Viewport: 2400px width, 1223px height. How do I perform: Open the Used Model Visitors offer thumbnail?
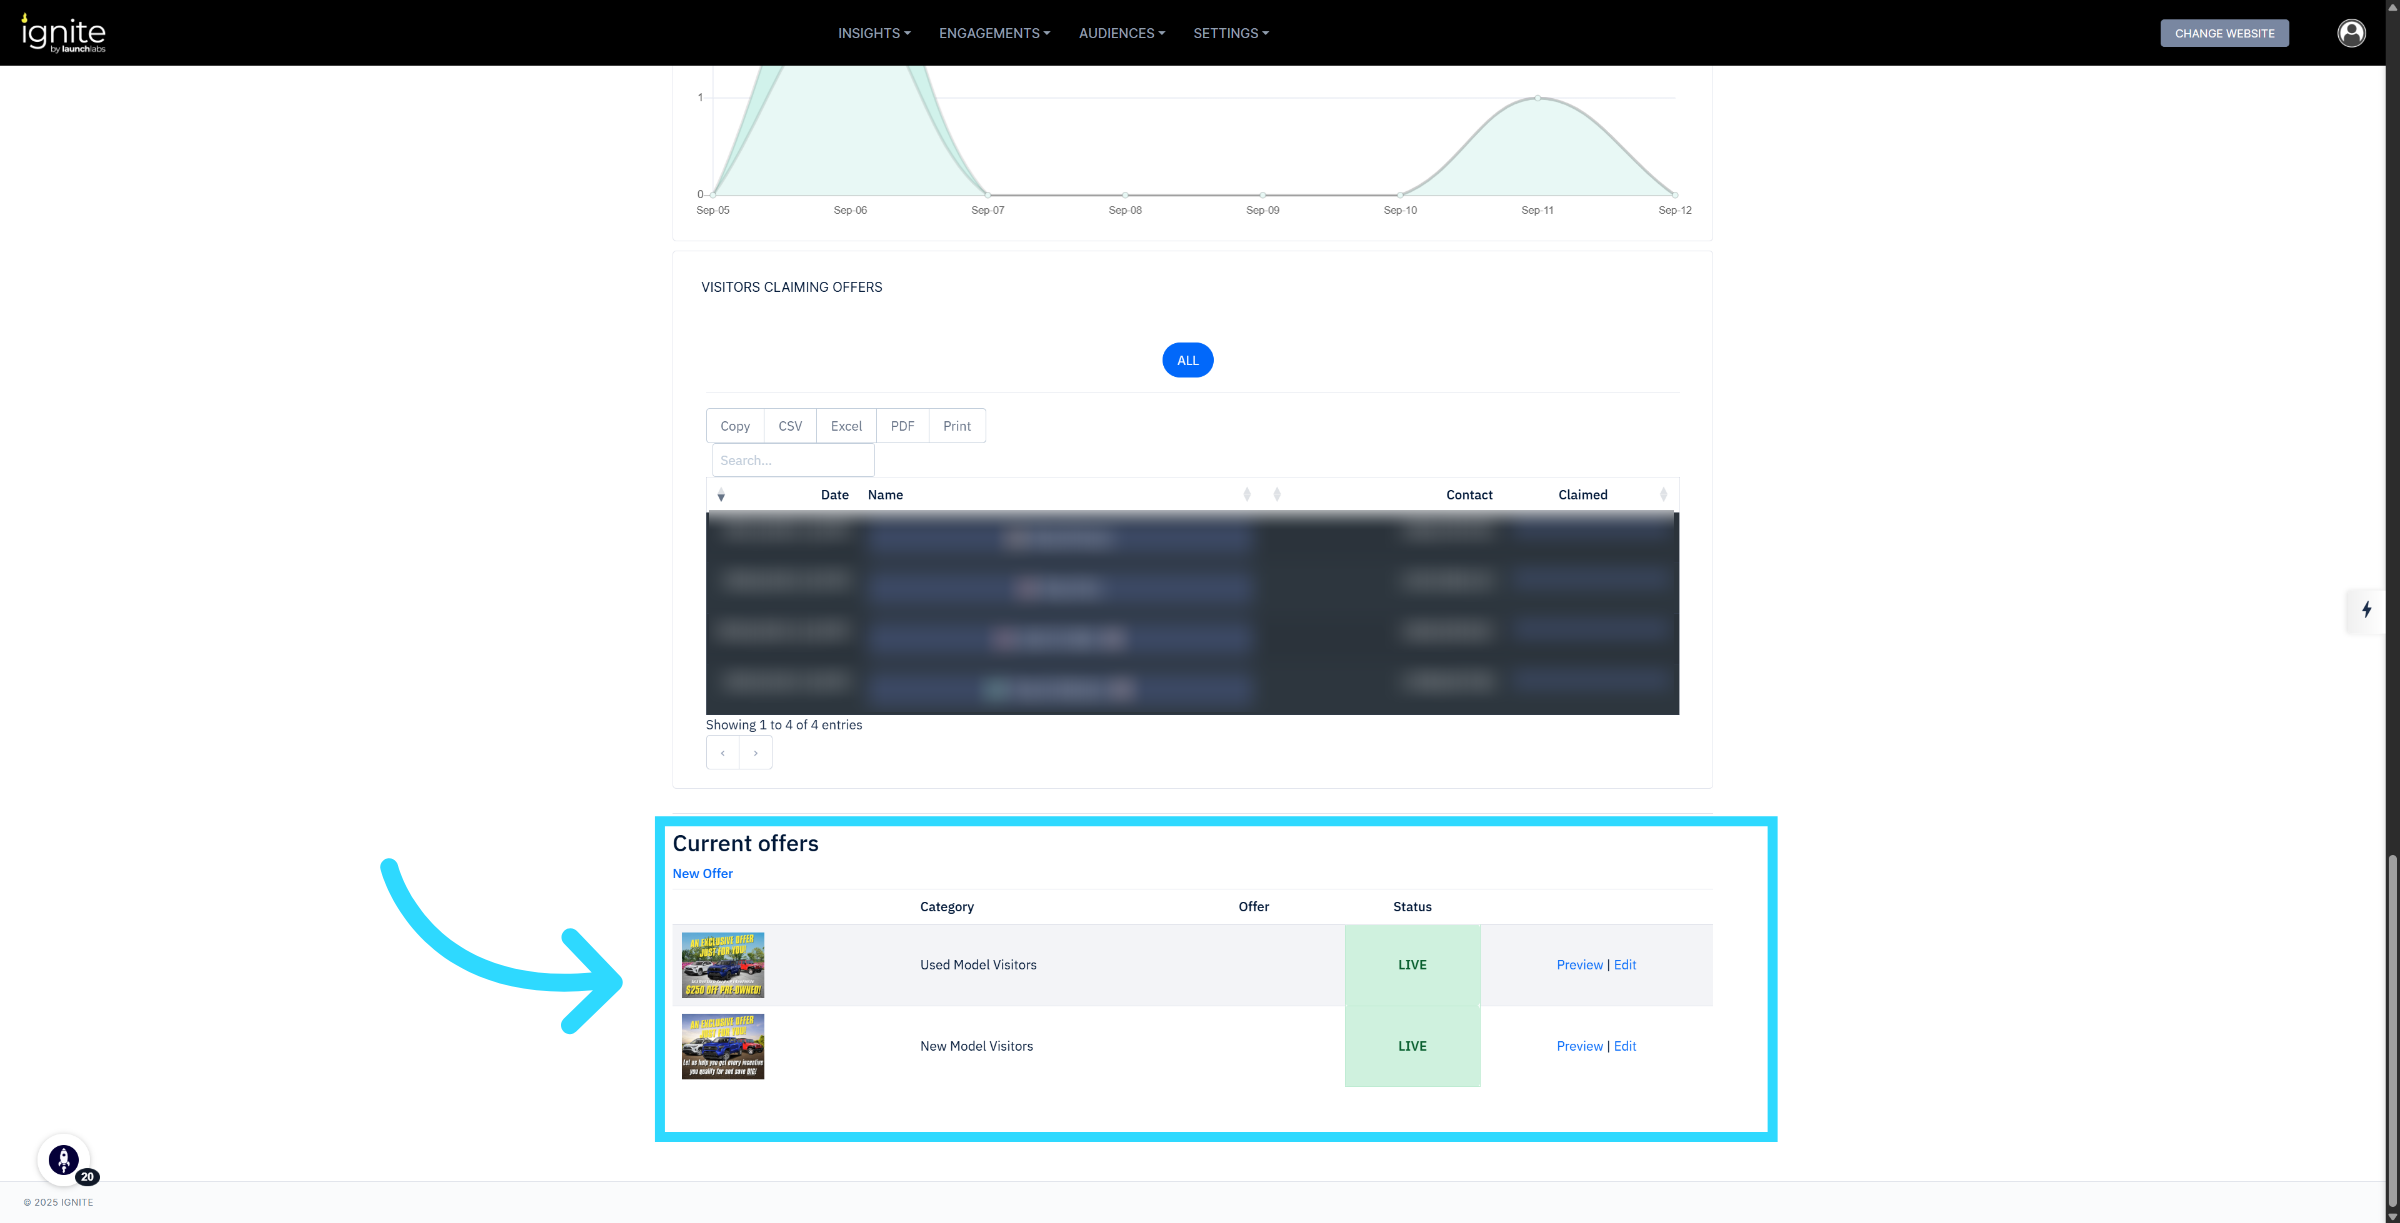723,965
